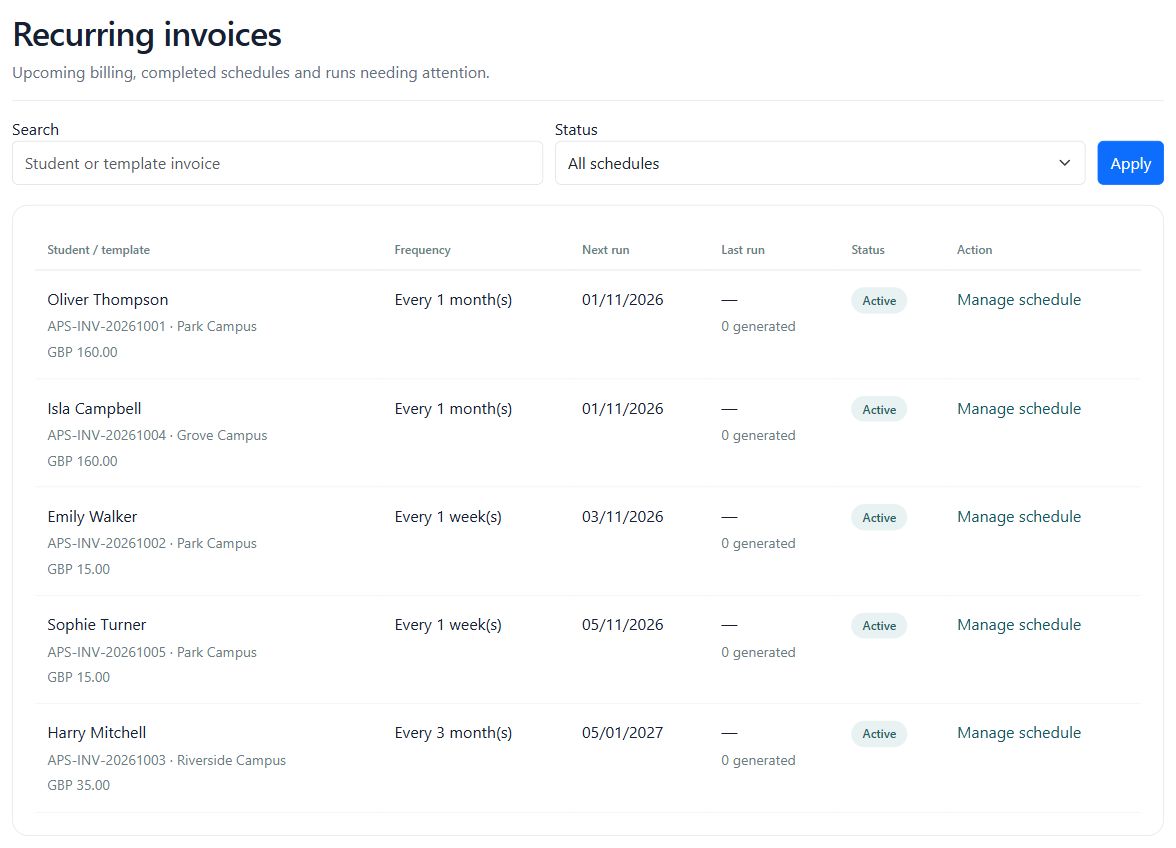
Task: Open Manage schedule for Harry Mitchell
Action: [1018, 733]
